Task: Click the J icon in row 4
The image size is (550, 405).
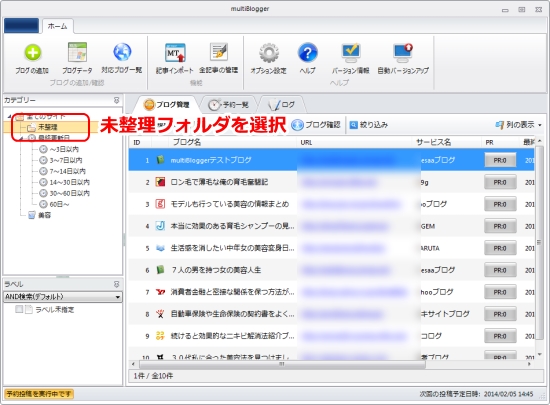Action: (x=160, y=226)
